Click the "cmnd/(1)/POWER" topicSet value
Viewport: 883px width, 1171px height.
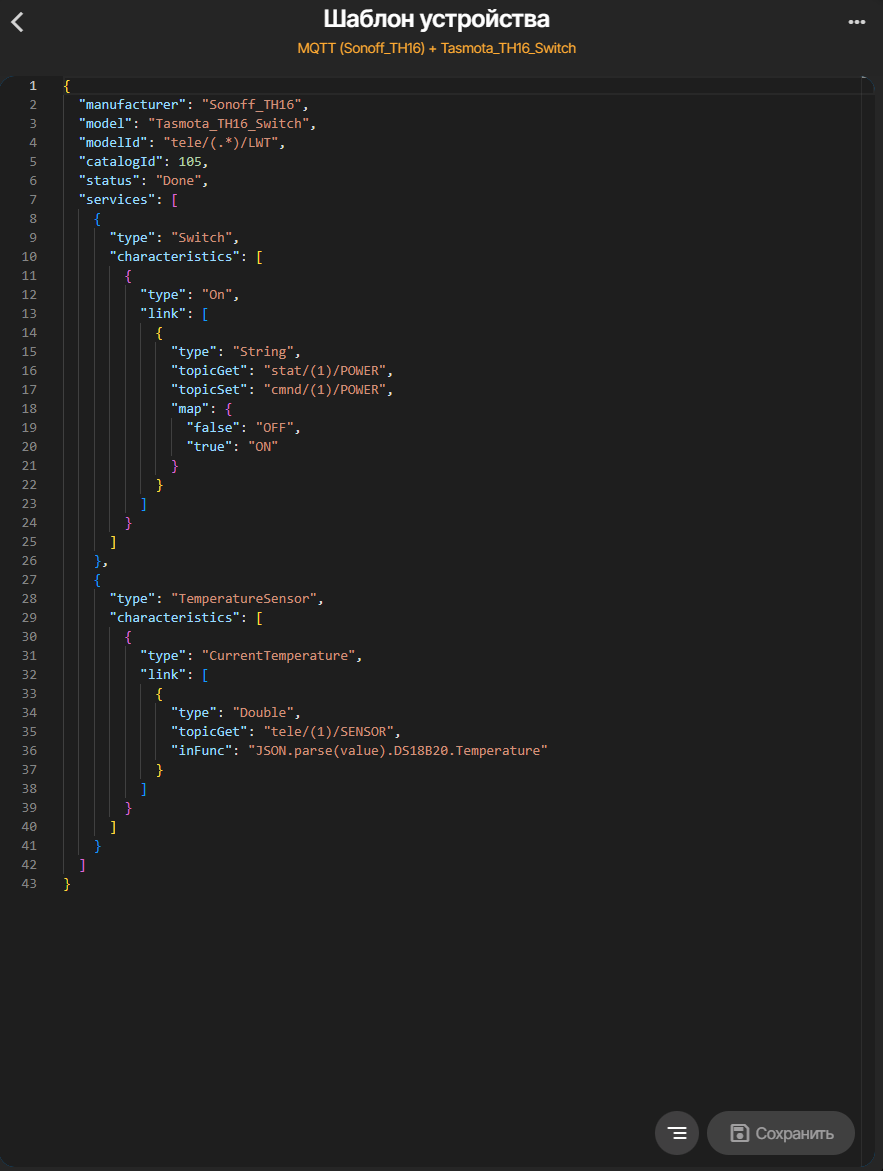pyautogui.click(x=328, y=390)
